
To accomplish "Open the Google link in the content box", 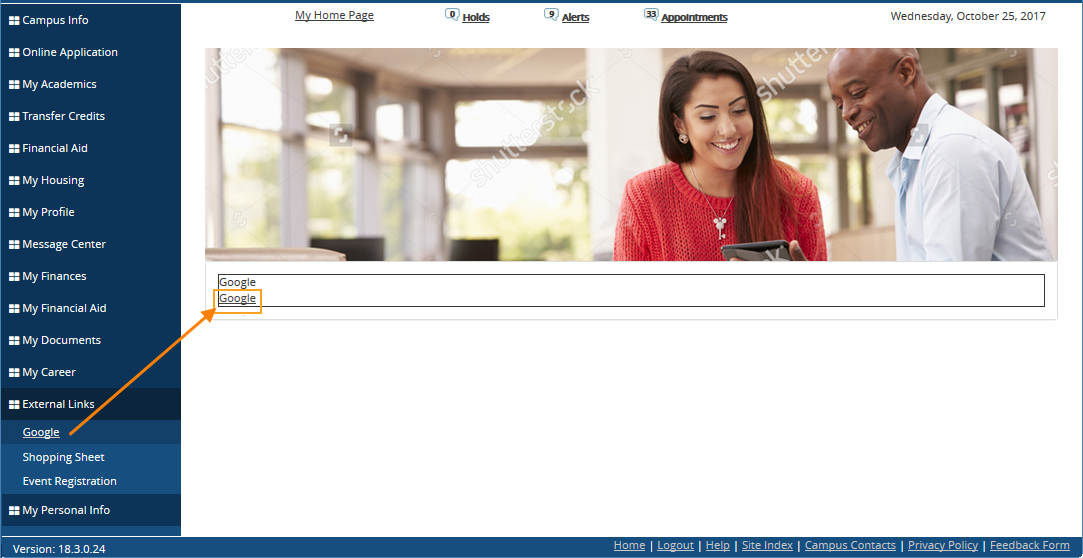I will 238,299.
